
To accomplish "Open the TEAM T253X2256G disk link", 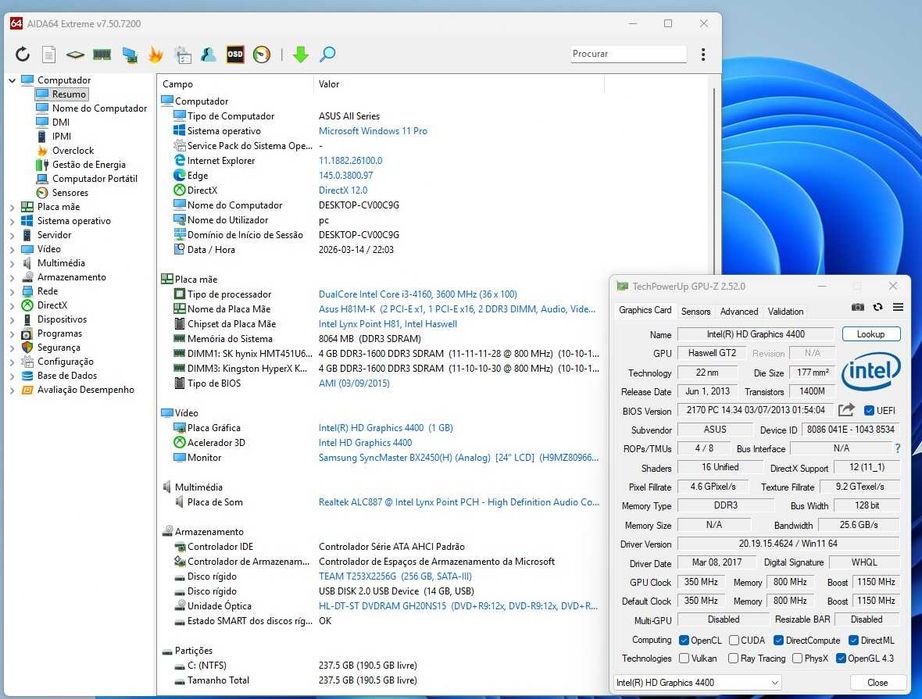I will [395, 576].
